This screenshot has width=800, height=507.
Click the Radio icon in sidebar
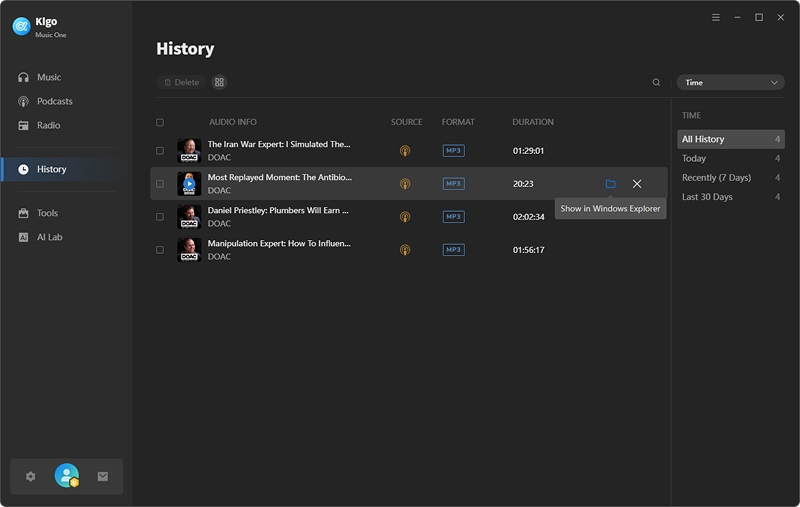(x=23, y=125)
